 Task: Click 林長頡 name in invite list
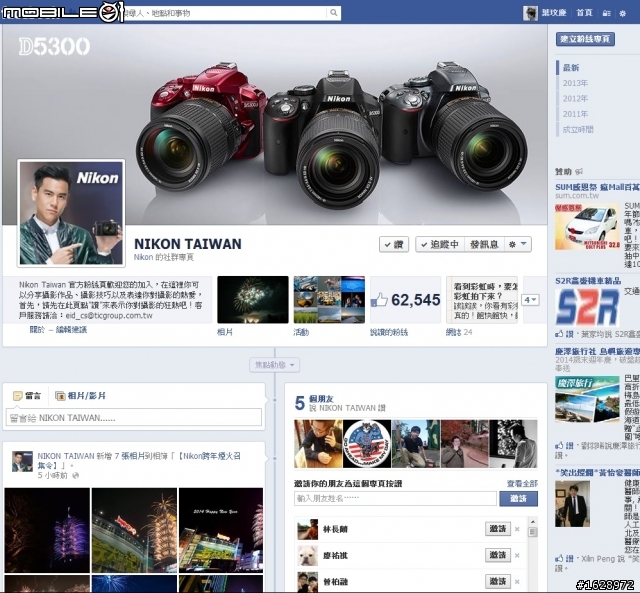tap(335, 529)
